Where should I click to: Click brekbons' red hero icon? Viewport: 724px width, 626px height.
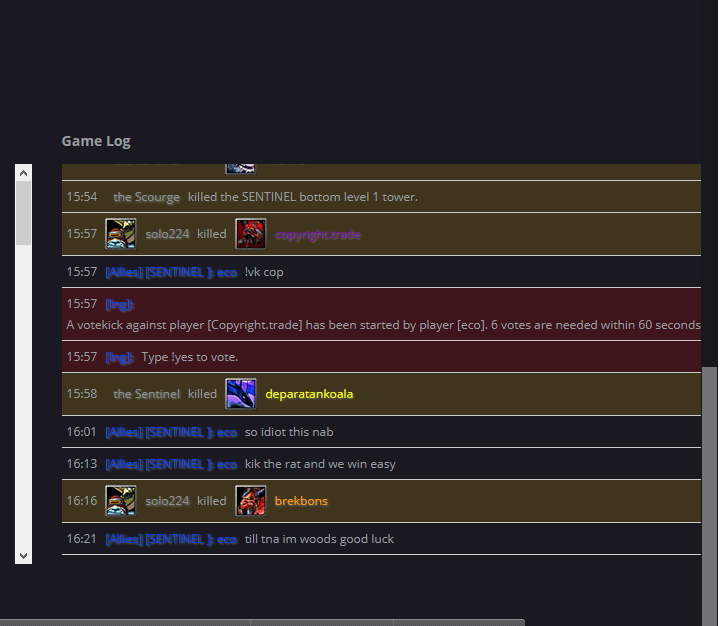(x=251, y=501)
